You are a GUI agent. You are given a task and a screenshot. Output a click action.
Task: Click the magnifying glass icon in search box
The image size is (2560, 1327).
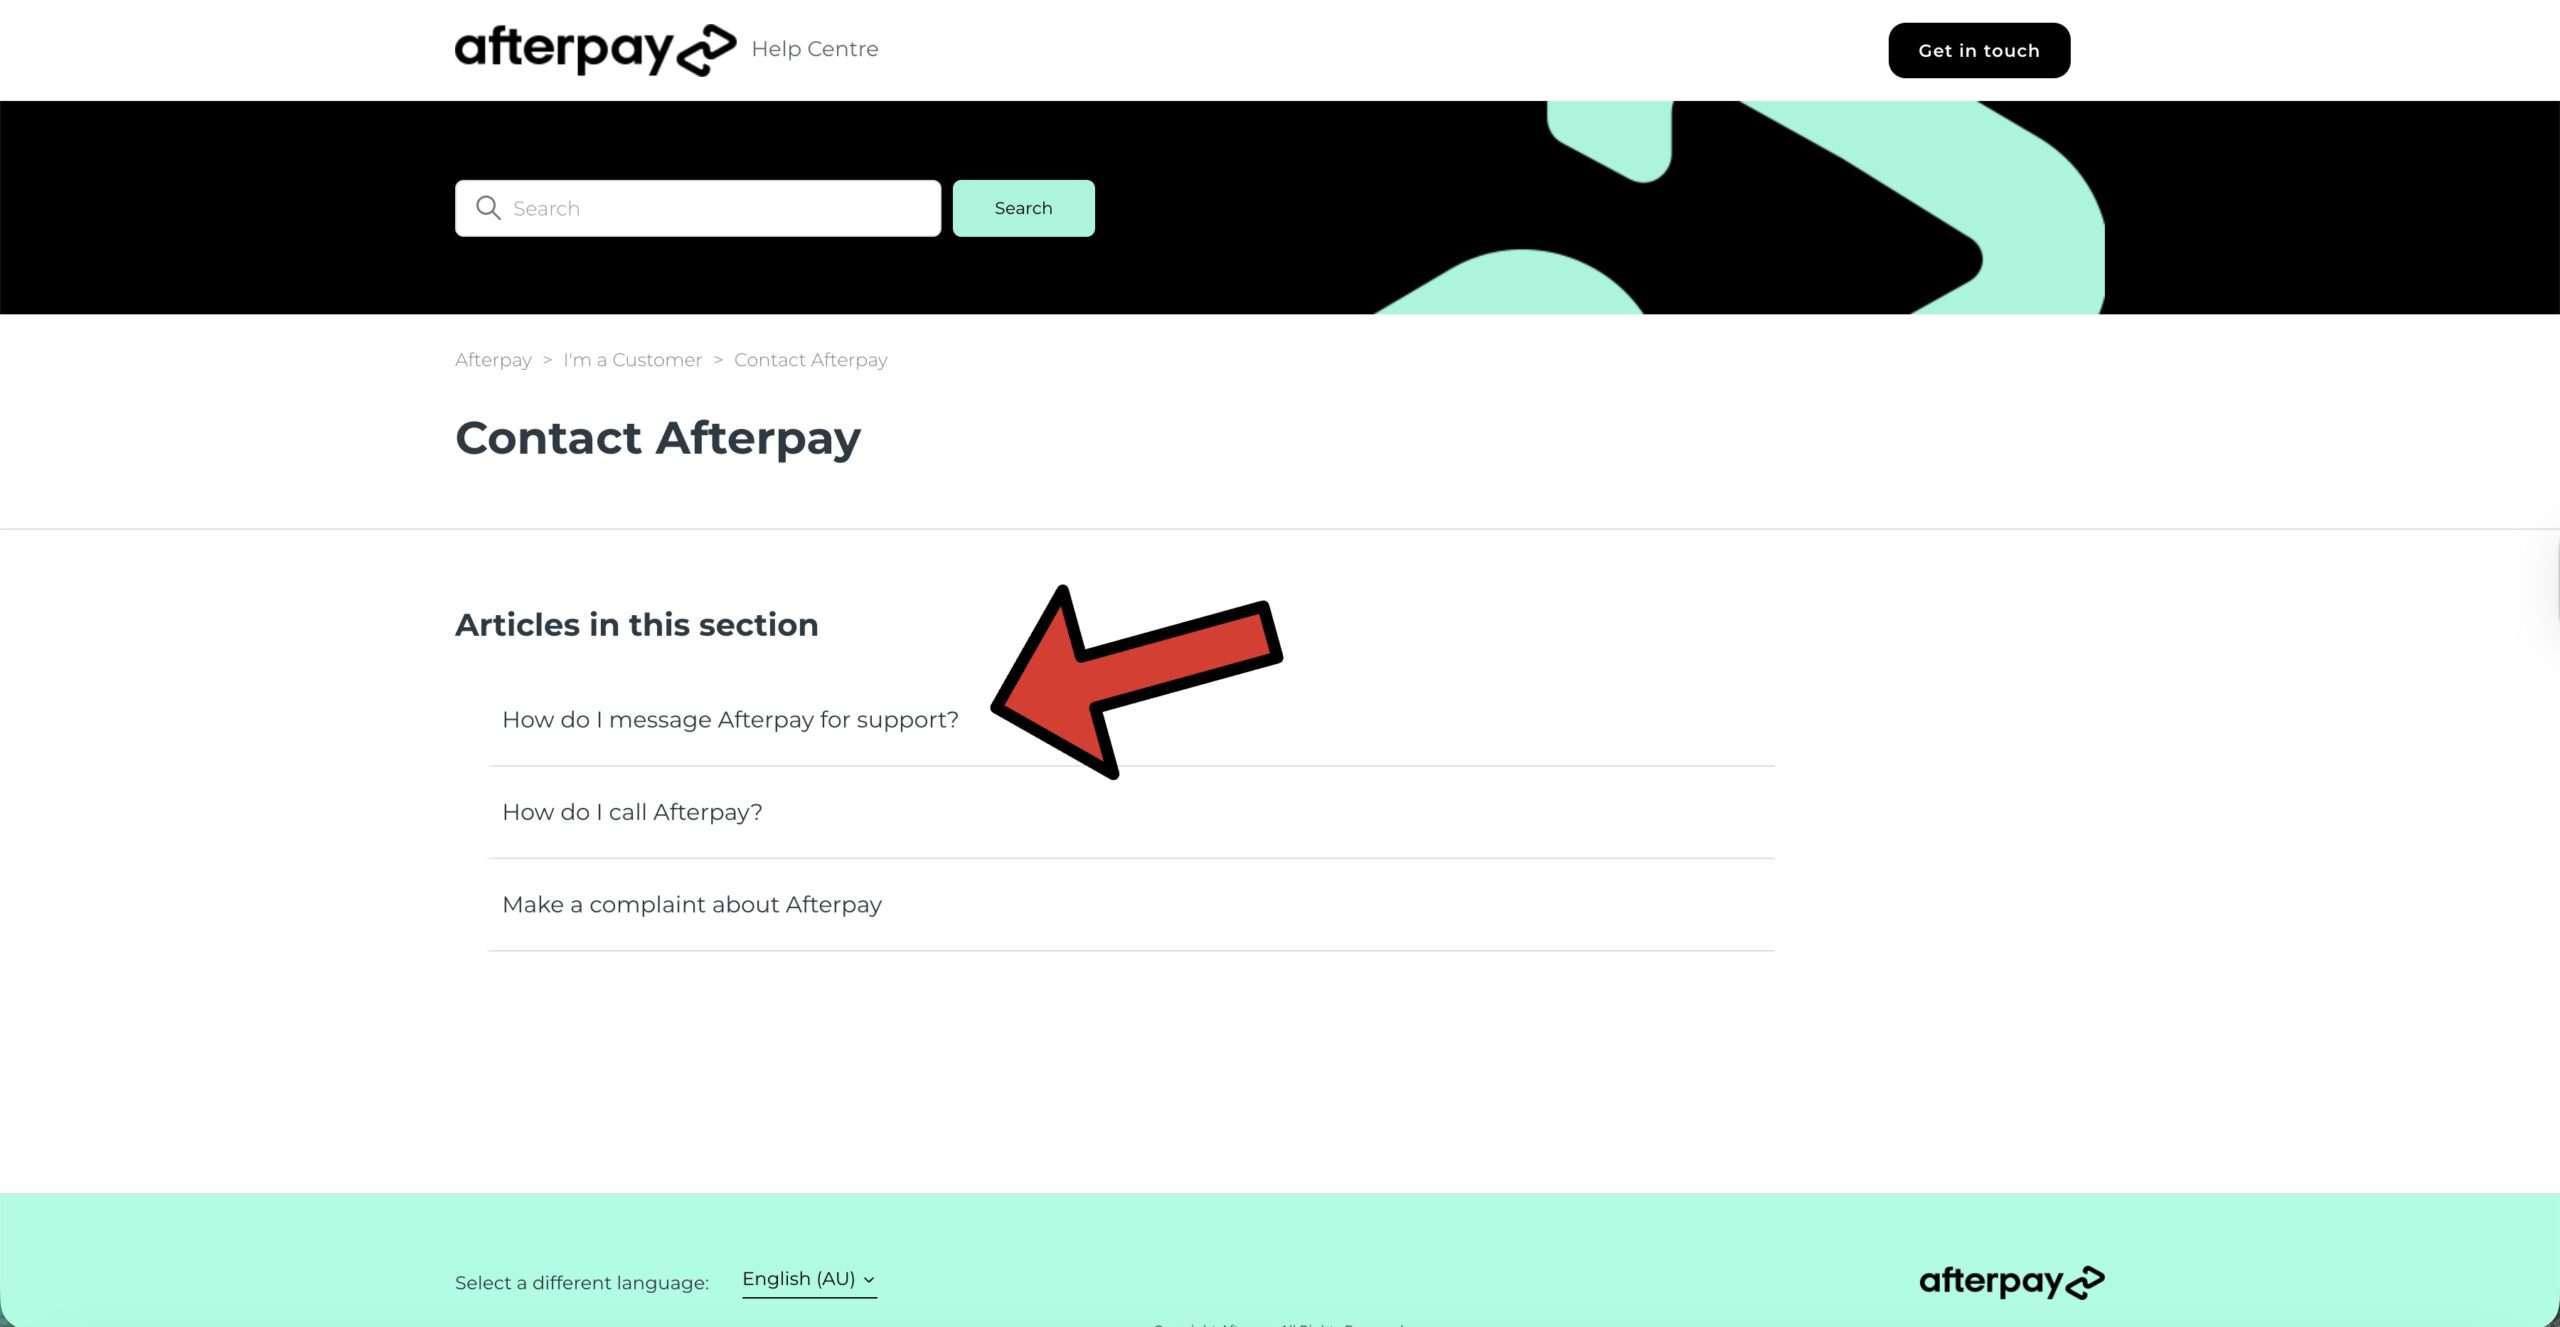pos(488,208)
